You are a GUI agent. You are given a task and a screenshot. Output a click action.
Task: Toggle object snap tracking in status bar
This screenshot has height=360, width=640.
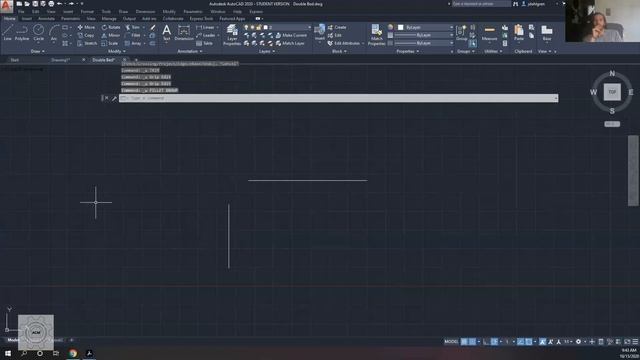tap(520, 342)
